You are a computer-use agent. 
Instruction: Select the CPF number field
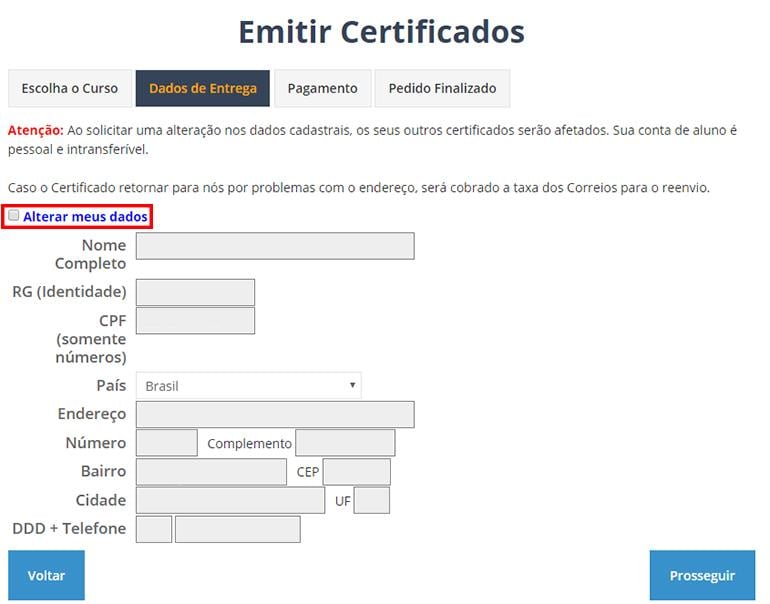[195, 320]
